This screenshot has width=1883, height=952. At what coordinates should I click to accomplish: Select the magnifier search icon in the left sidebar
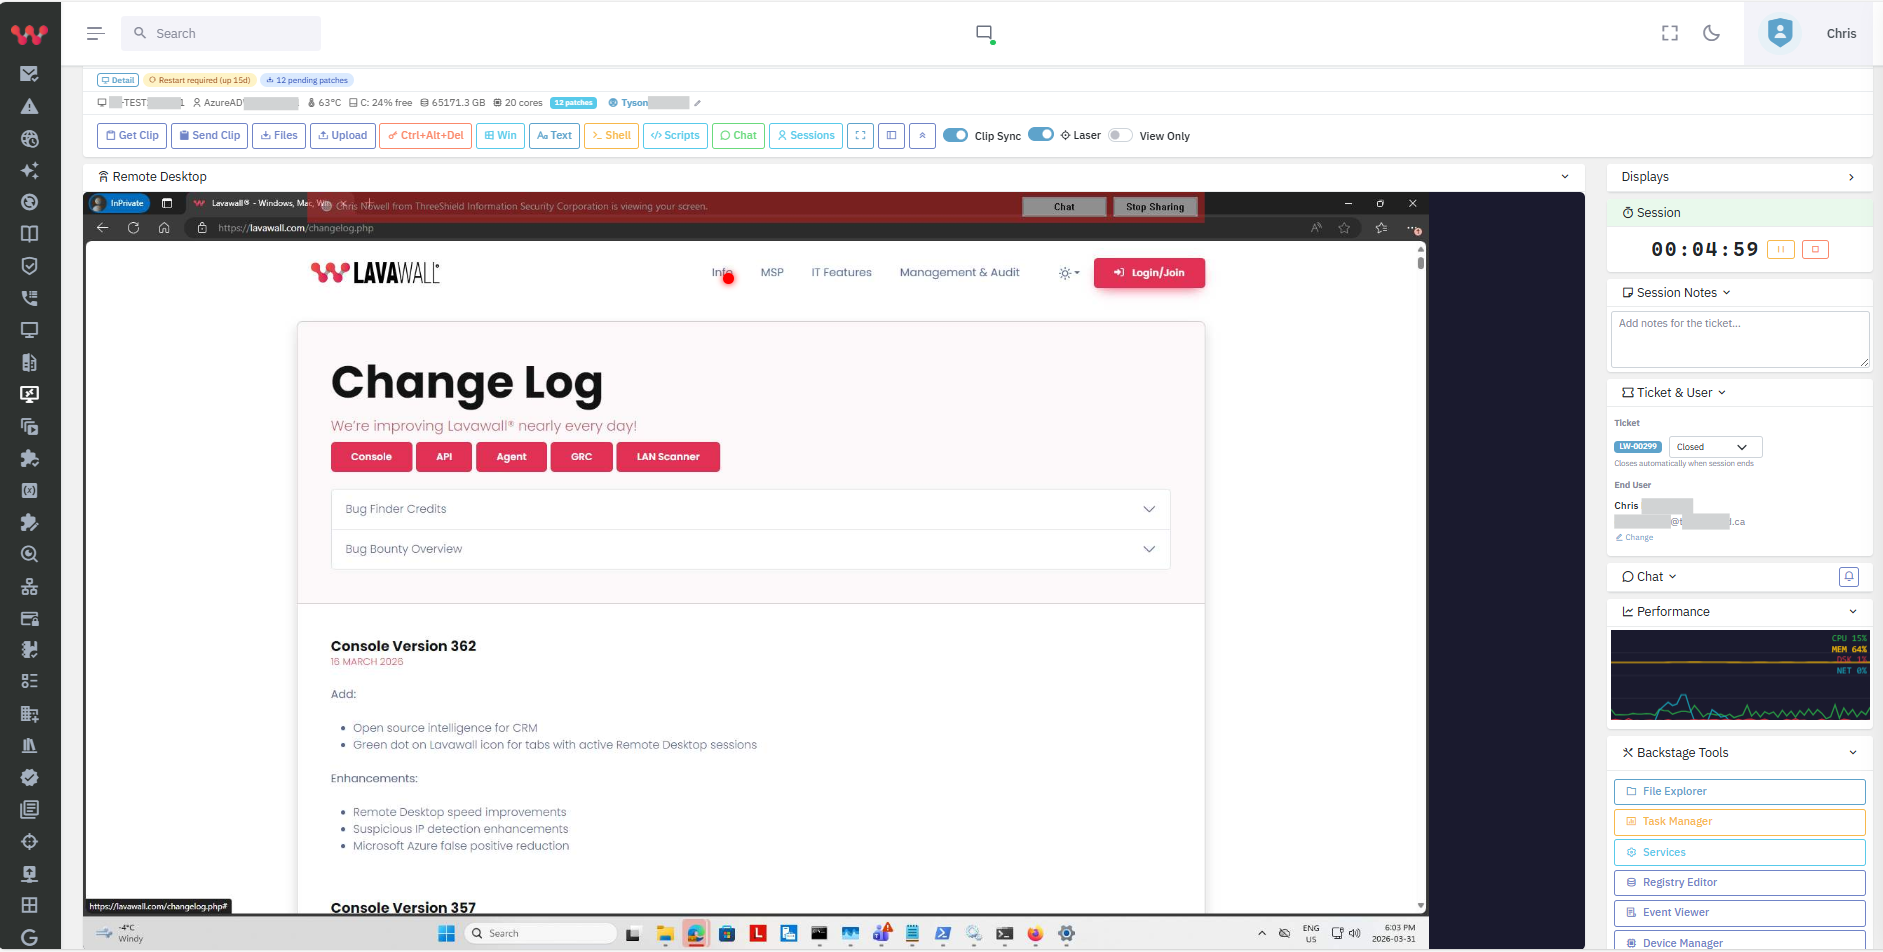coord(29,553)
